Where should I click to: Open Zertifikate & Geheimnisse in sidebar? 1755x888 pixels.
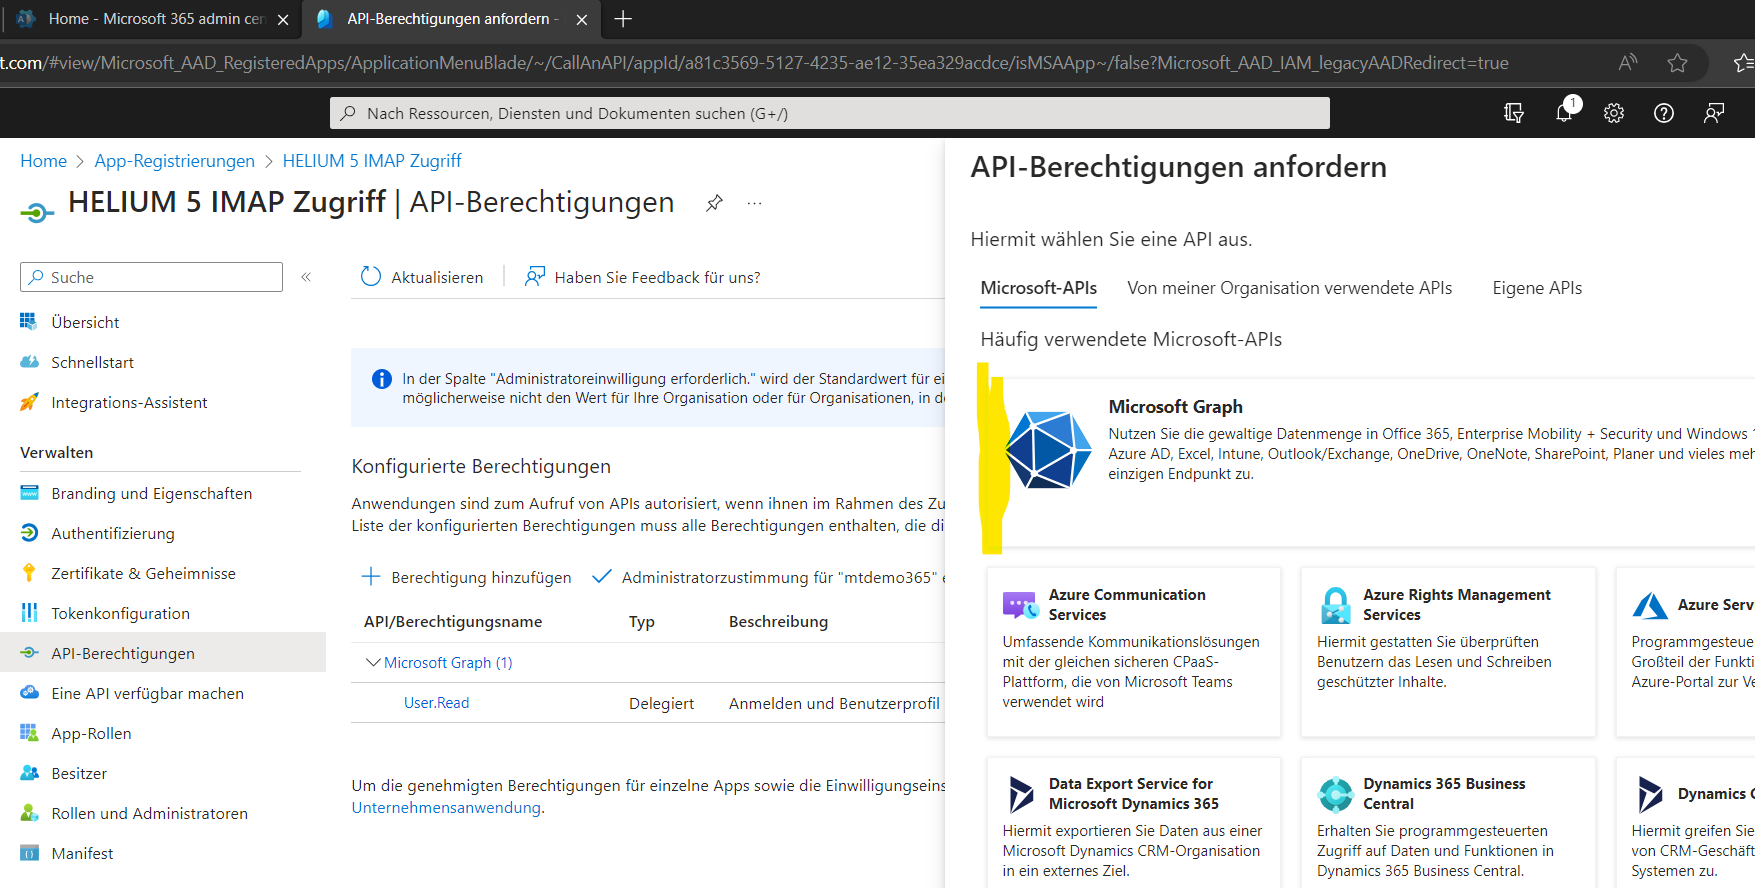[x=143, y=573]
